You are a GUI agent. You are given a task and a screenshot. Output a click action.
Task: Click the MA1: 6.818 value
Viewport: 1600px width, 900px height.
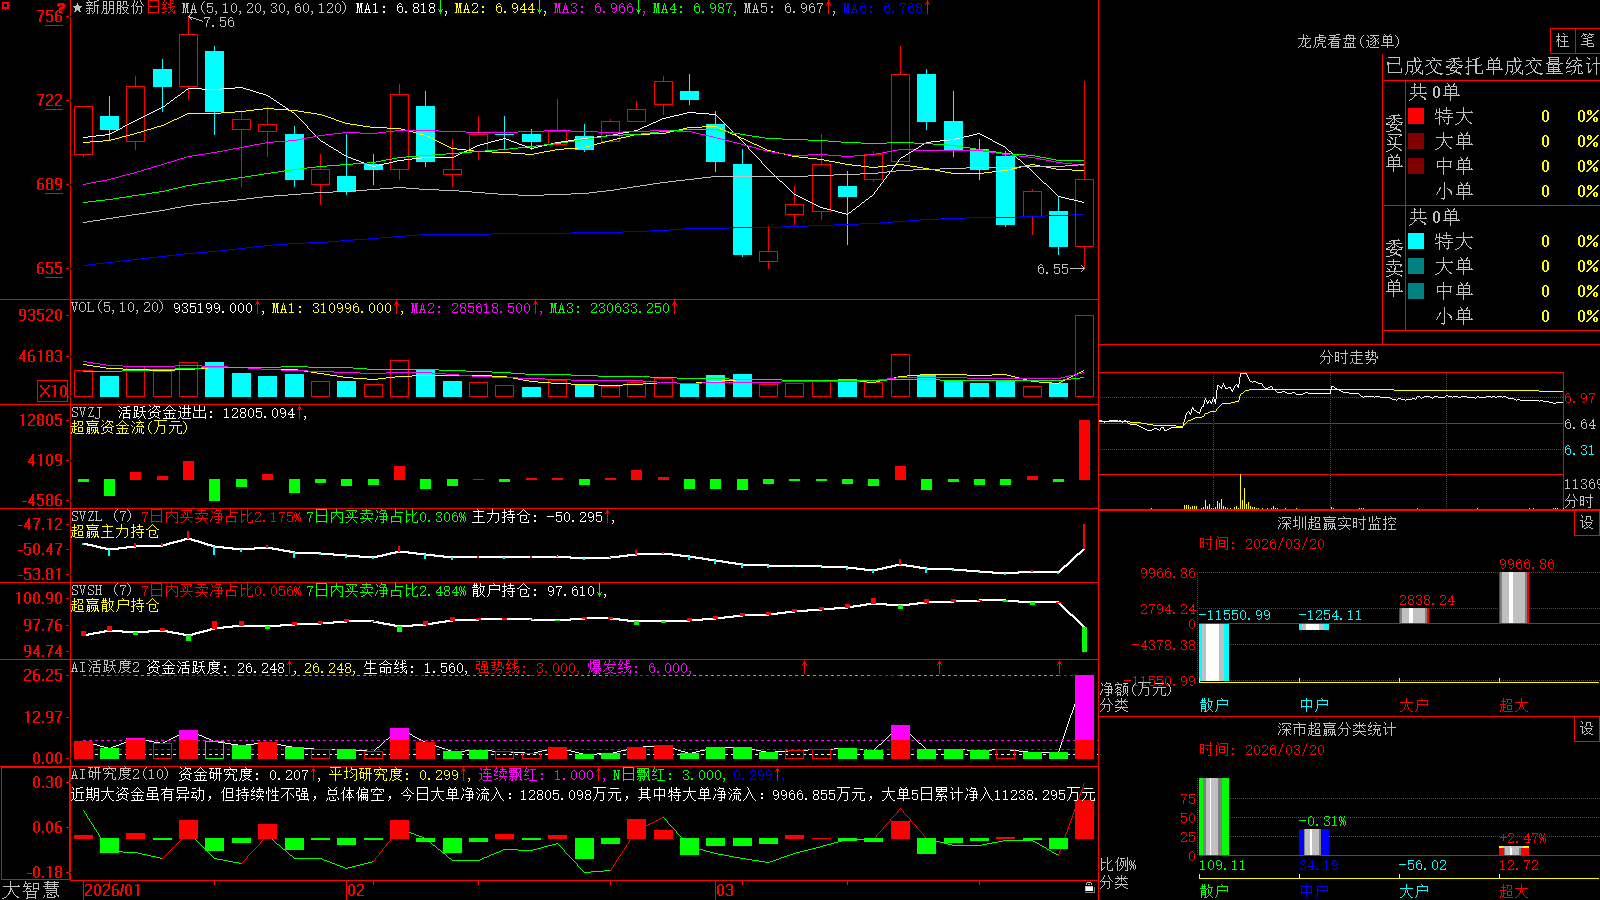396,8
